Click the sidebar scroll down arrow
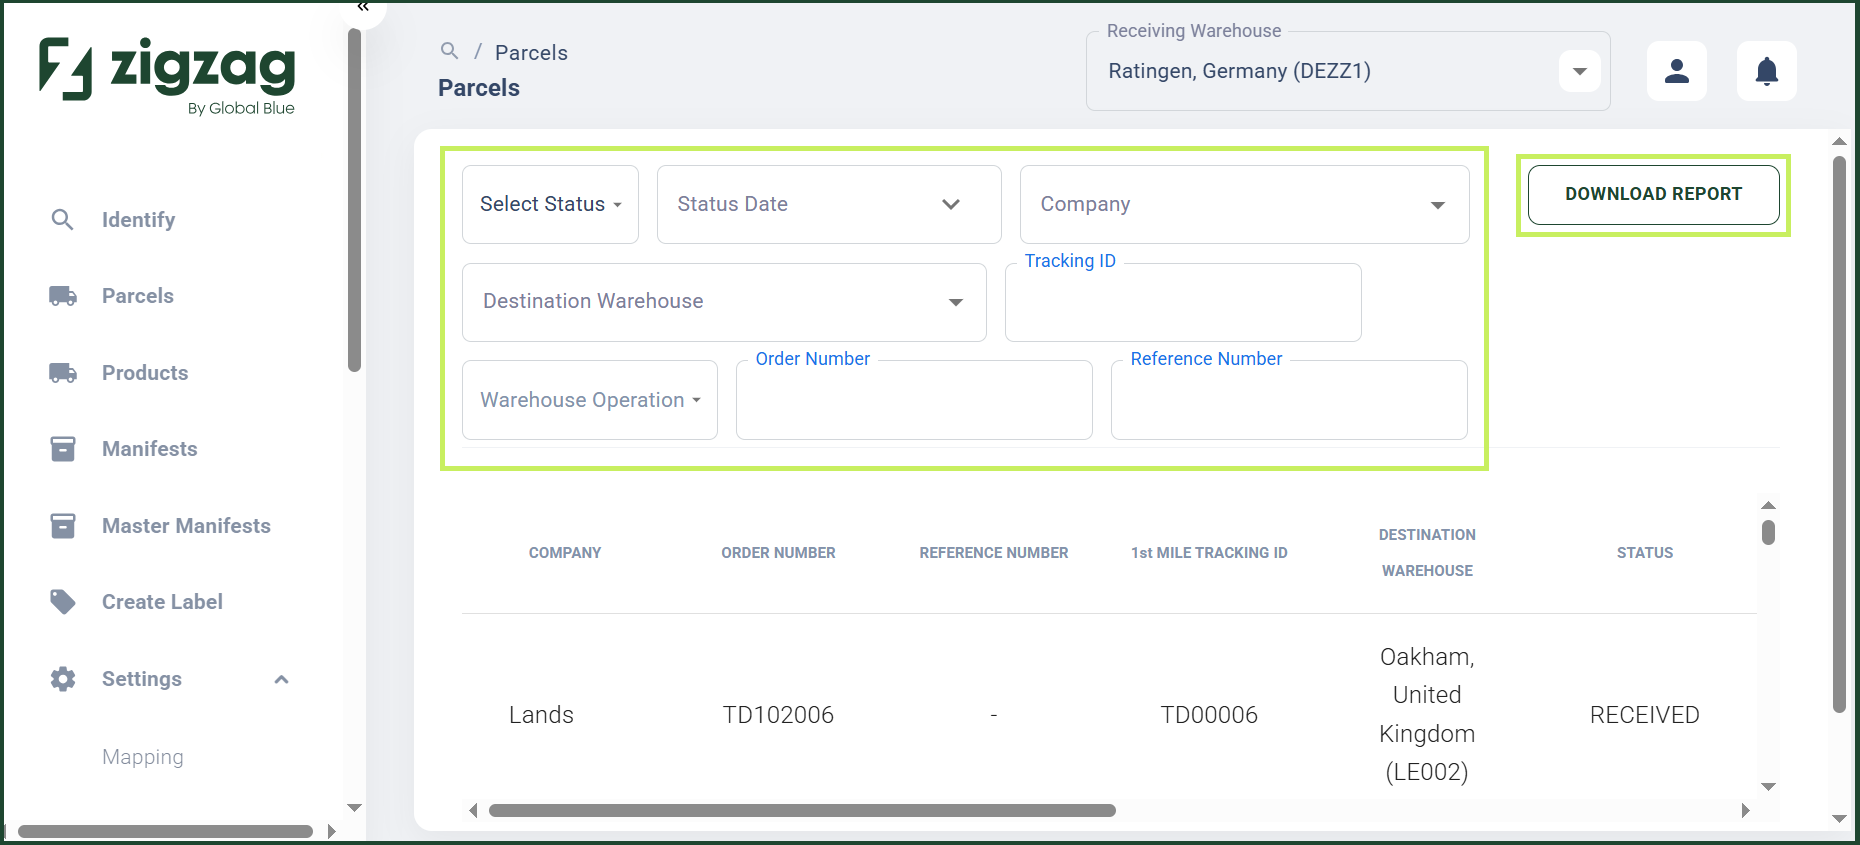Viewport: 1860px width, 845px height. pyautogui.click(x=354, y=808)
